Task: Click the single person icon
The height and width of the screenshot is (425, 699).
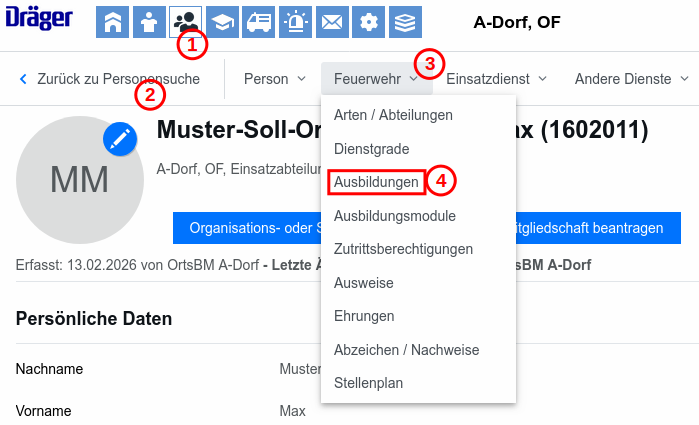Action: click(149, 22)
